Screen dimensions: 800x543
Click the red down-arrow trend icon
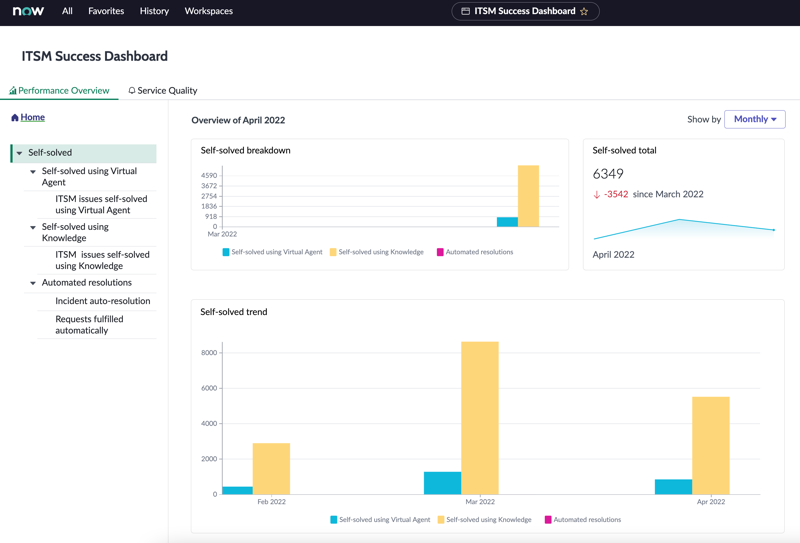tap(596, 194)
